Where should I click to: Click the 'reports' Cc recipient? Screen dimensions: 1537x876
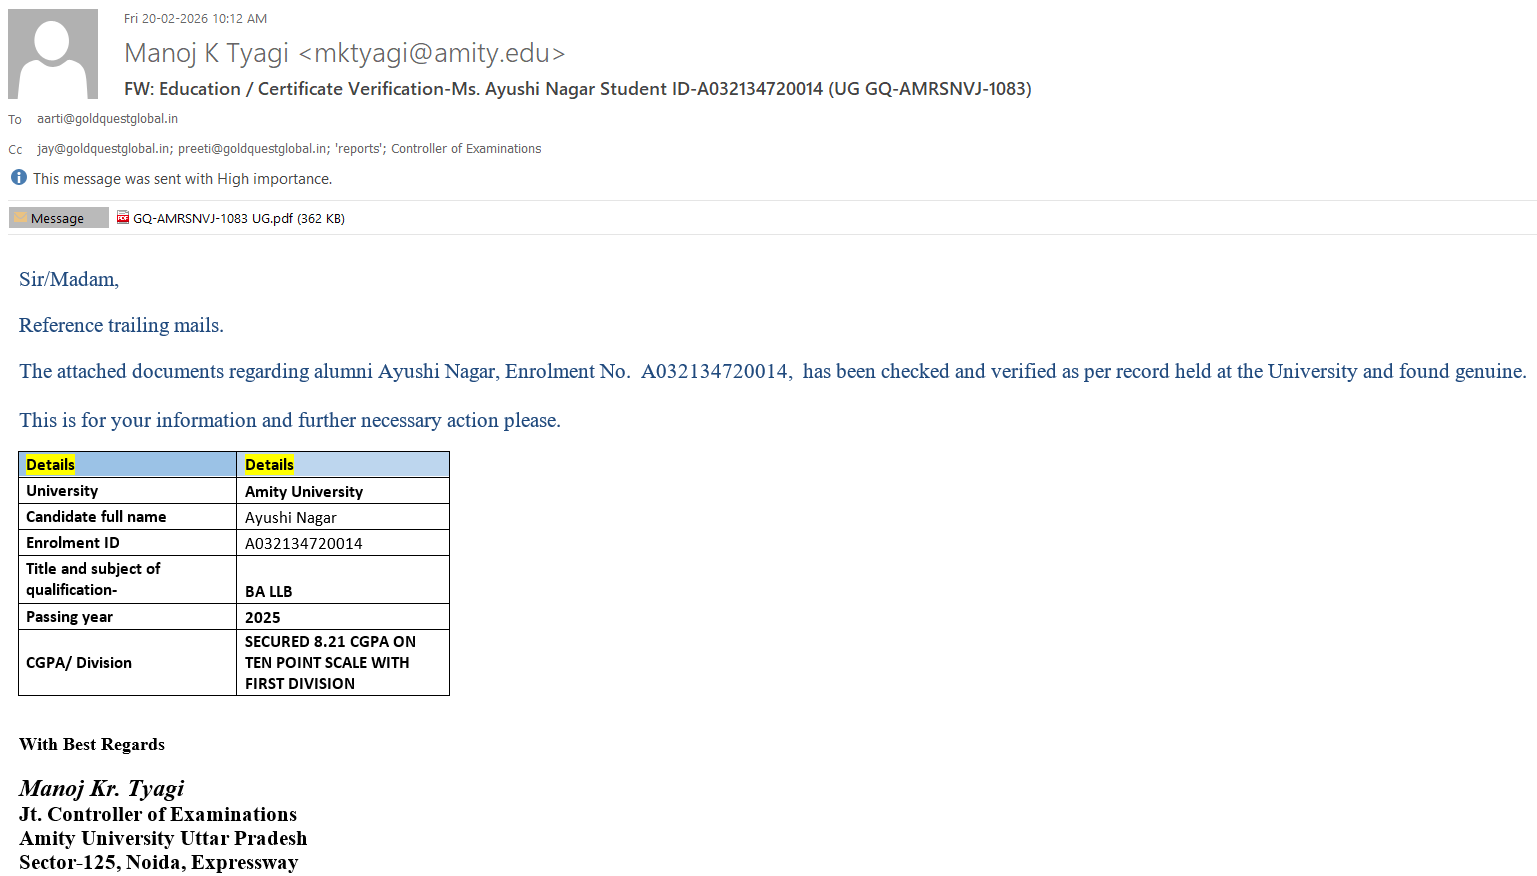[x=358, y=148]
